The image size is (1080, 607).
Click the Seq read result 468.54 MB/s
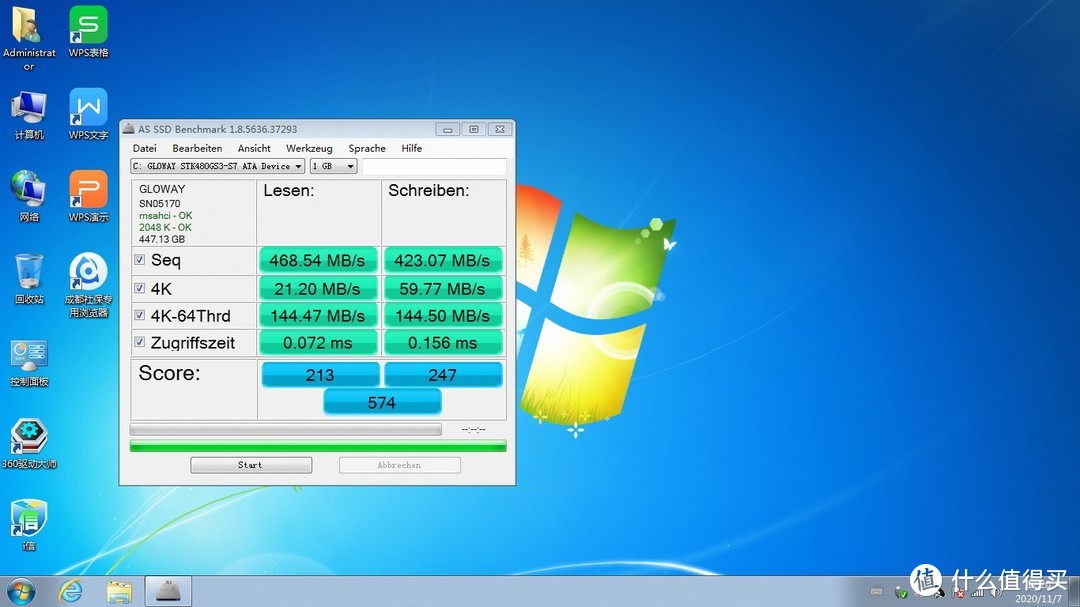[318, 260]
